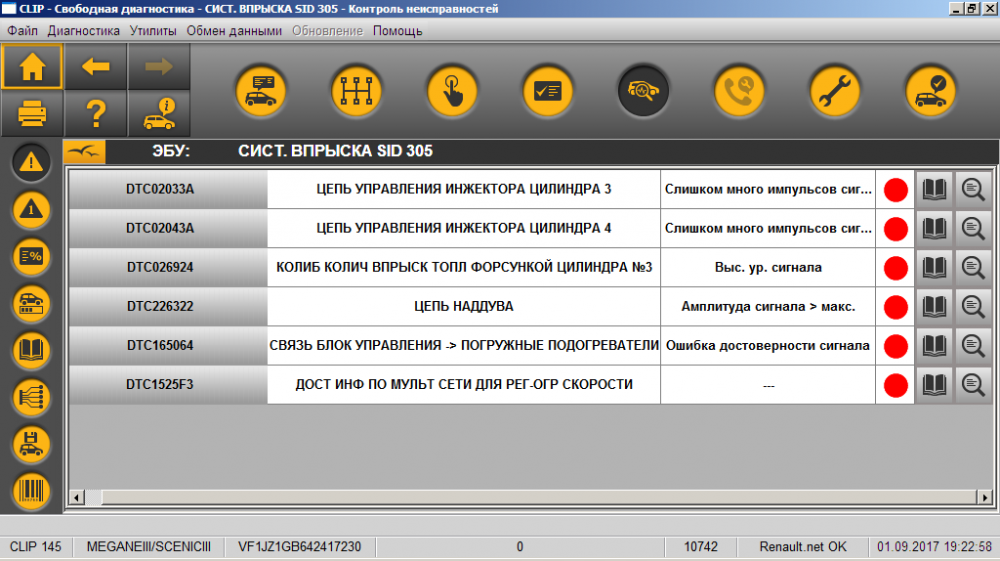Open documentation book for DTC1525F3

tap(934, 384)
